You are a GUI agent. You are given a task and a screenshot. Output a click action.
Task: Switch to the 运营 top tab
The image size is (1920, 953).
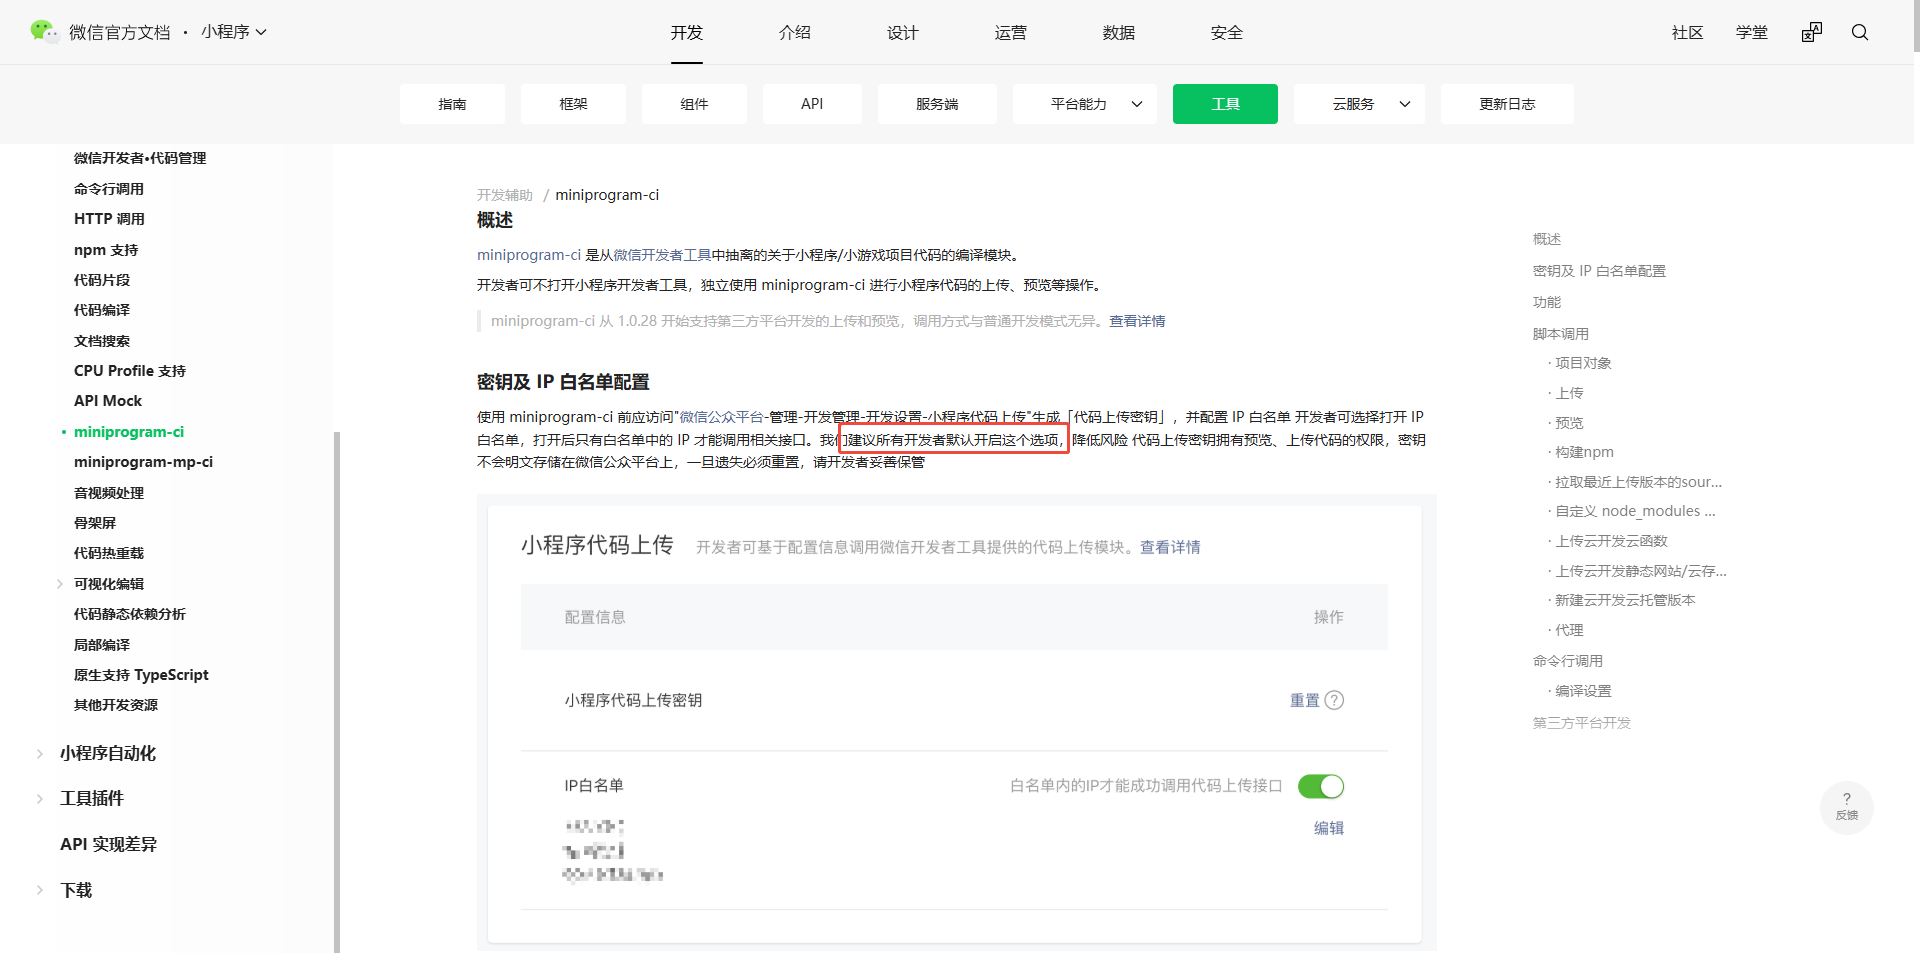pyautogui.click(x=1011, y=33)
